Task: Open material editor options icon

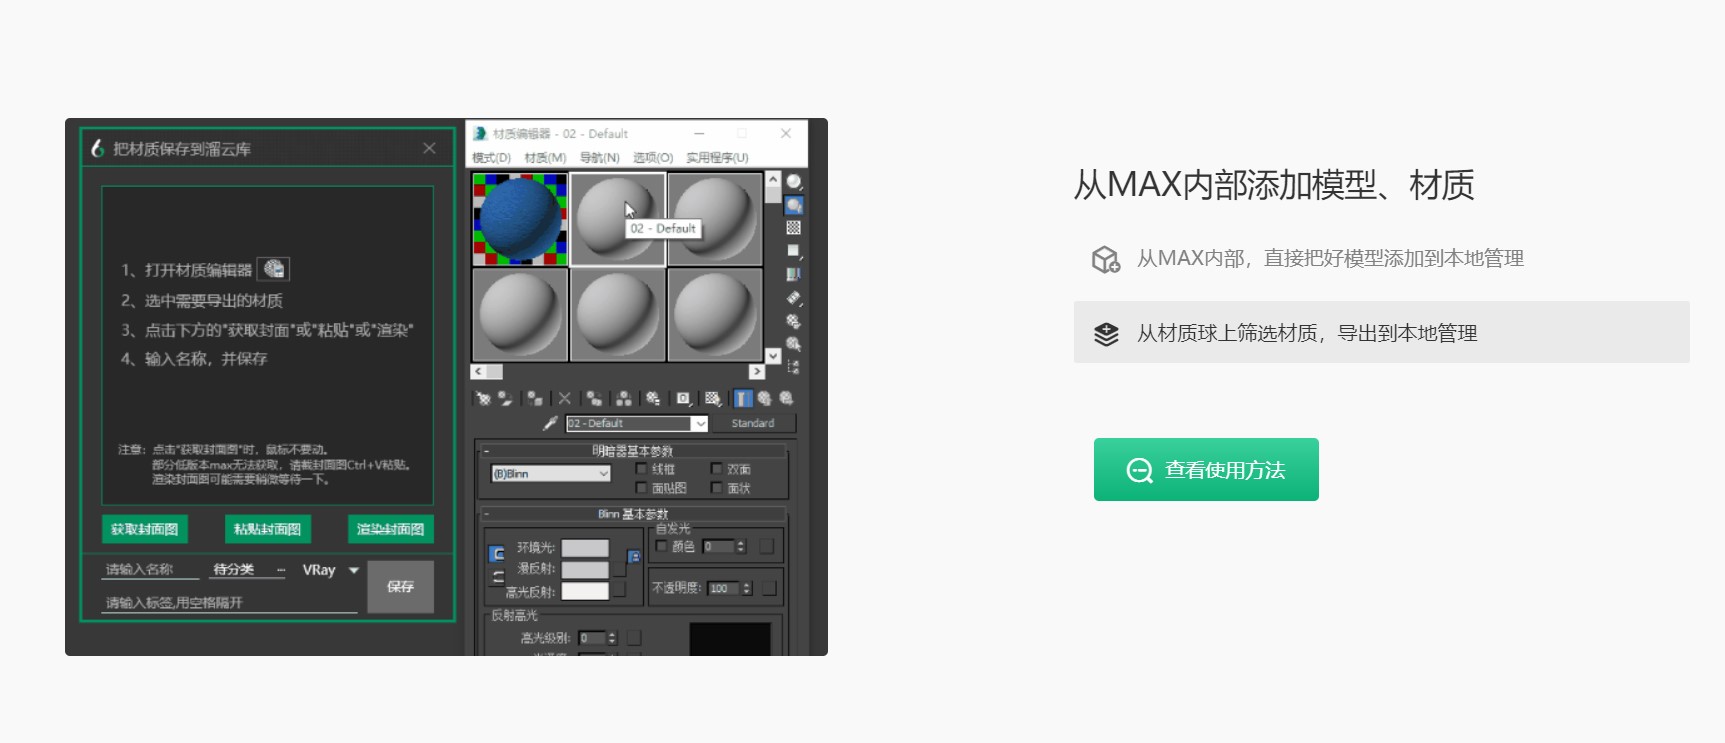Action: (x=794, y=320)
